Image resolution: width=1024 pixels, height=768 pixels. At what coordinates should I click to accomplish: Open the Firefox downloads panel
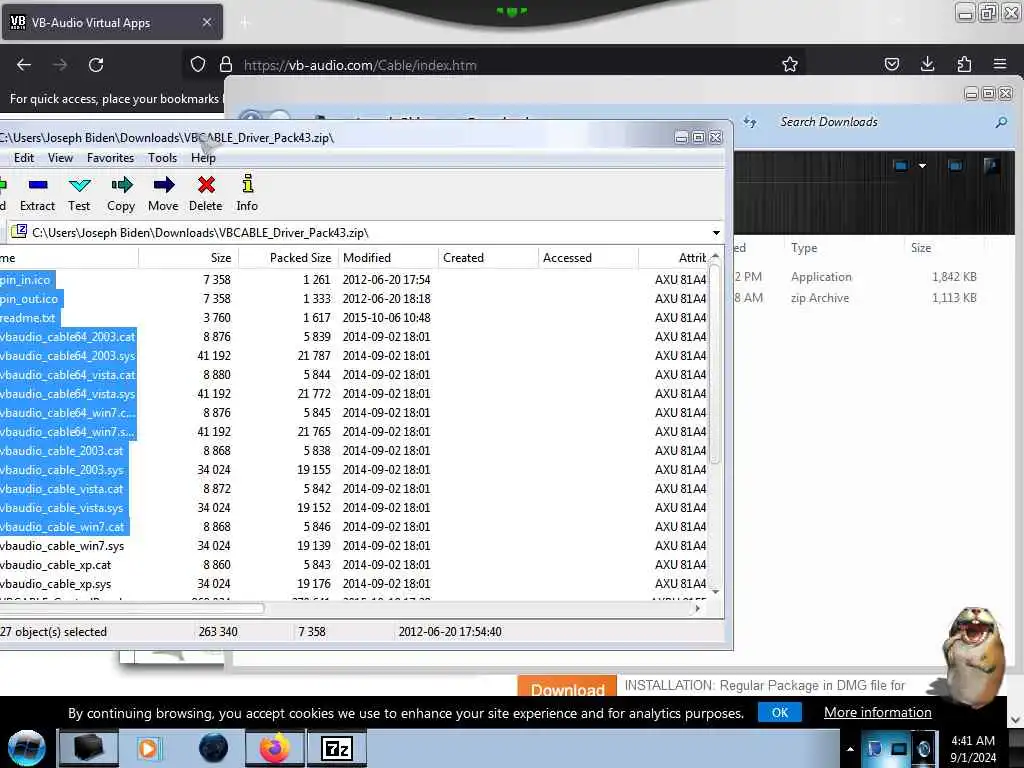click(927, 64)
